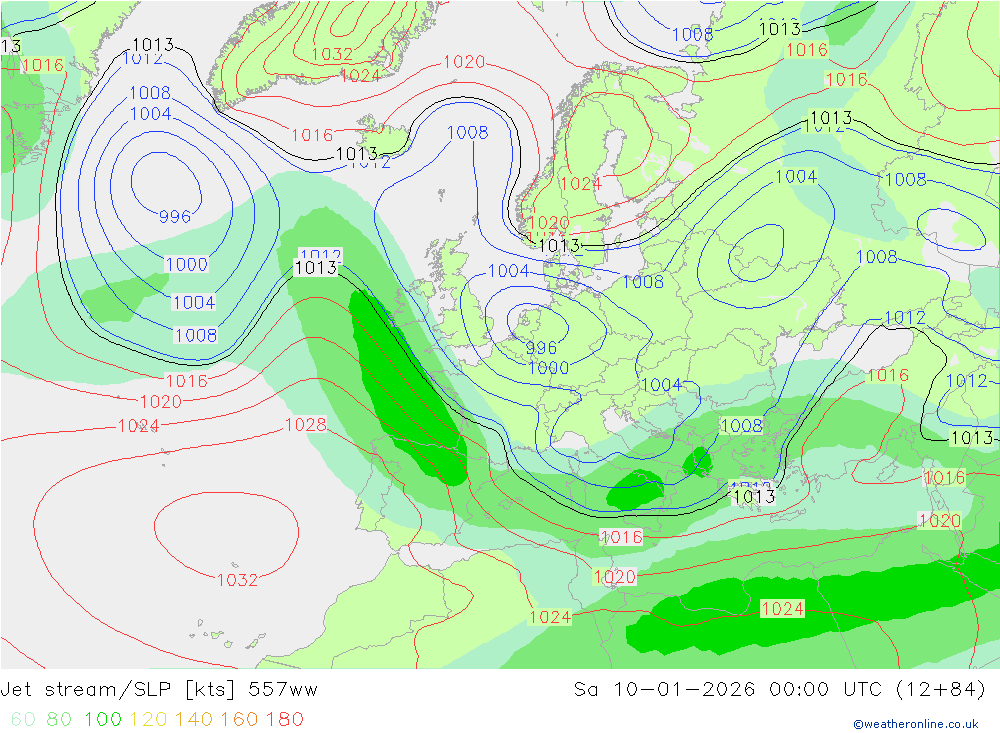Screen dimensions: 1000x733
Task: Pick the 160 kts legend value
Action: point(239,719)
